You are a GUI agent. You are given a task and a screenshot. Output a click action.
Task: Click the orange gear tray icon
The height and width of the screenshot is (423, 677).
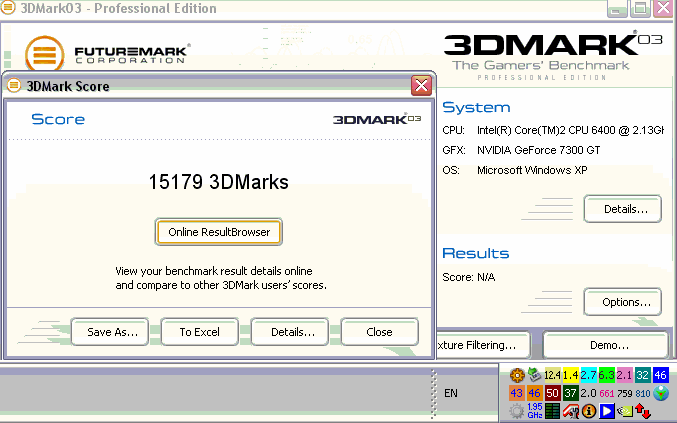517,376
